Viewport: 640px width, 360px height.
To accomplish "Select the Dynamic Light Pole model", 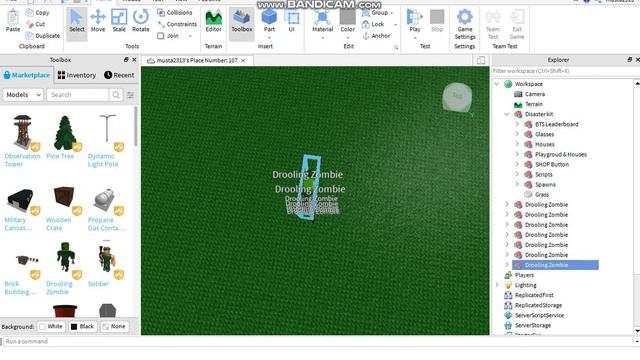I will [106, 141].
